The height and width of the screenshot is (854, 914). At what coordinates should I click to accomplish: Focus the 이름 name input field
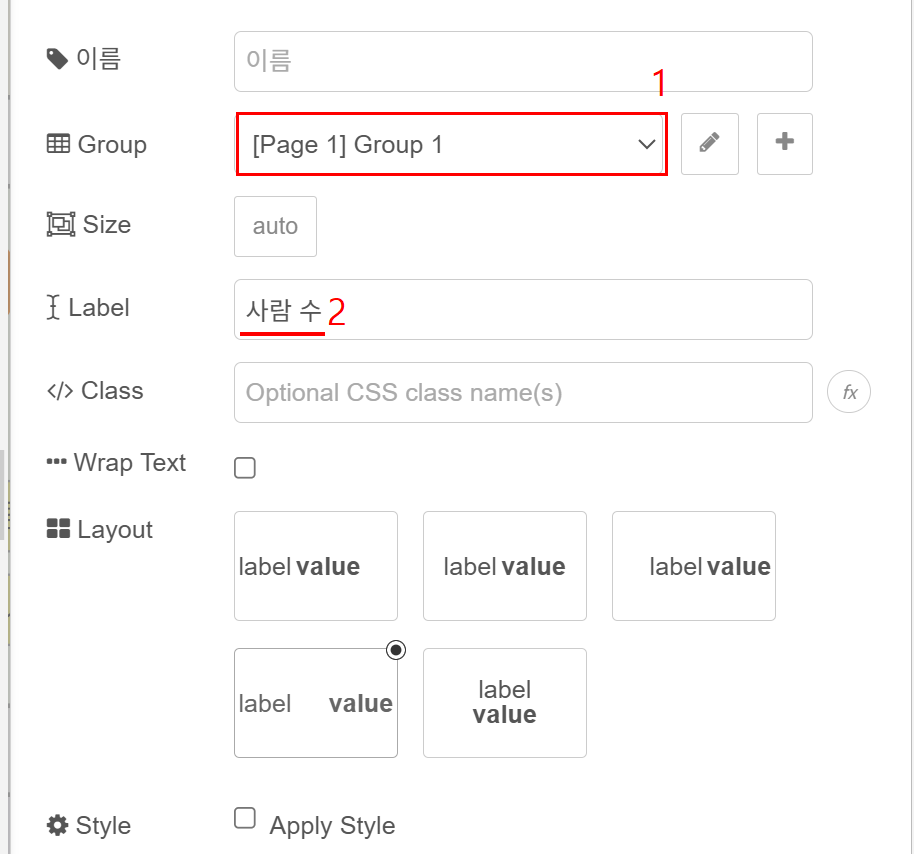point(522,61)
